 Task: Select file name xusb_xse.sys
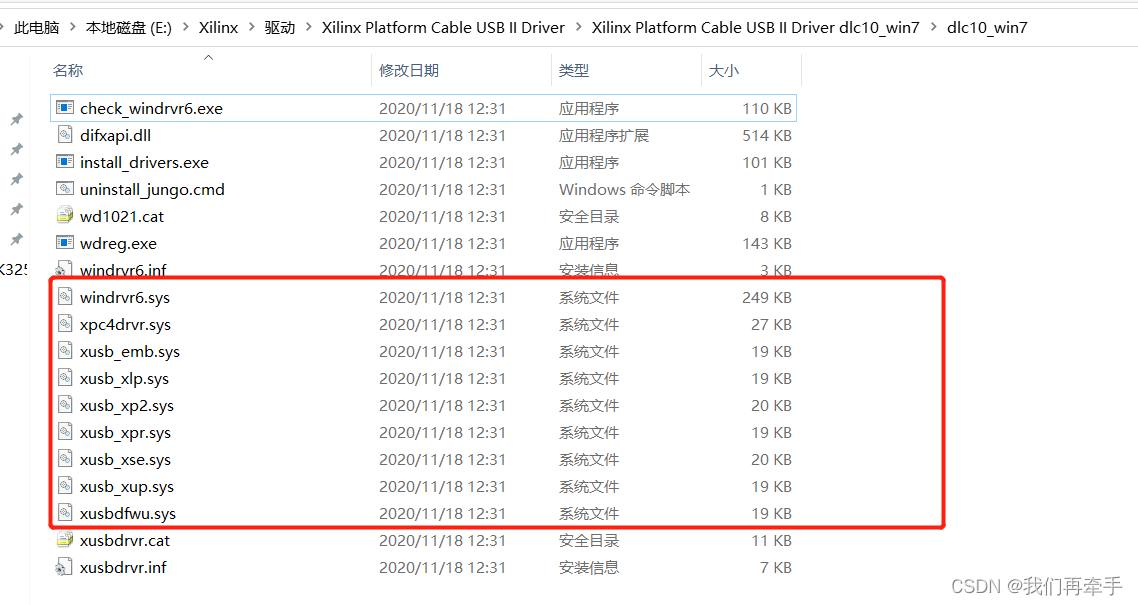click(126, 460)
